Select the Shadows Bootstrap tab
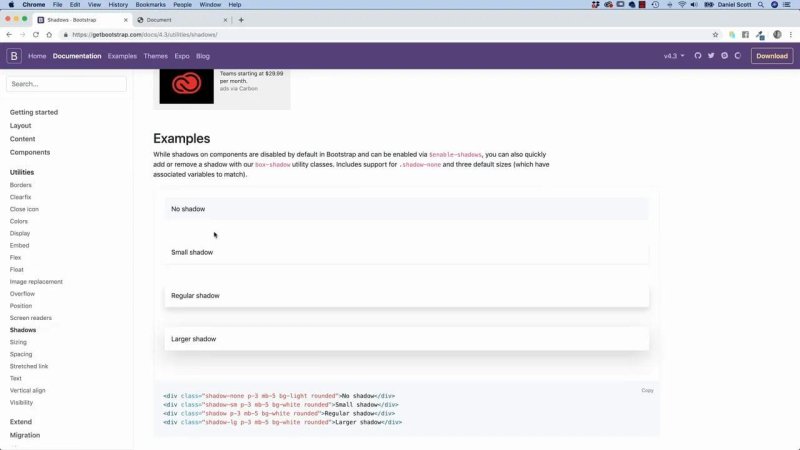 [x=82, y=20]
